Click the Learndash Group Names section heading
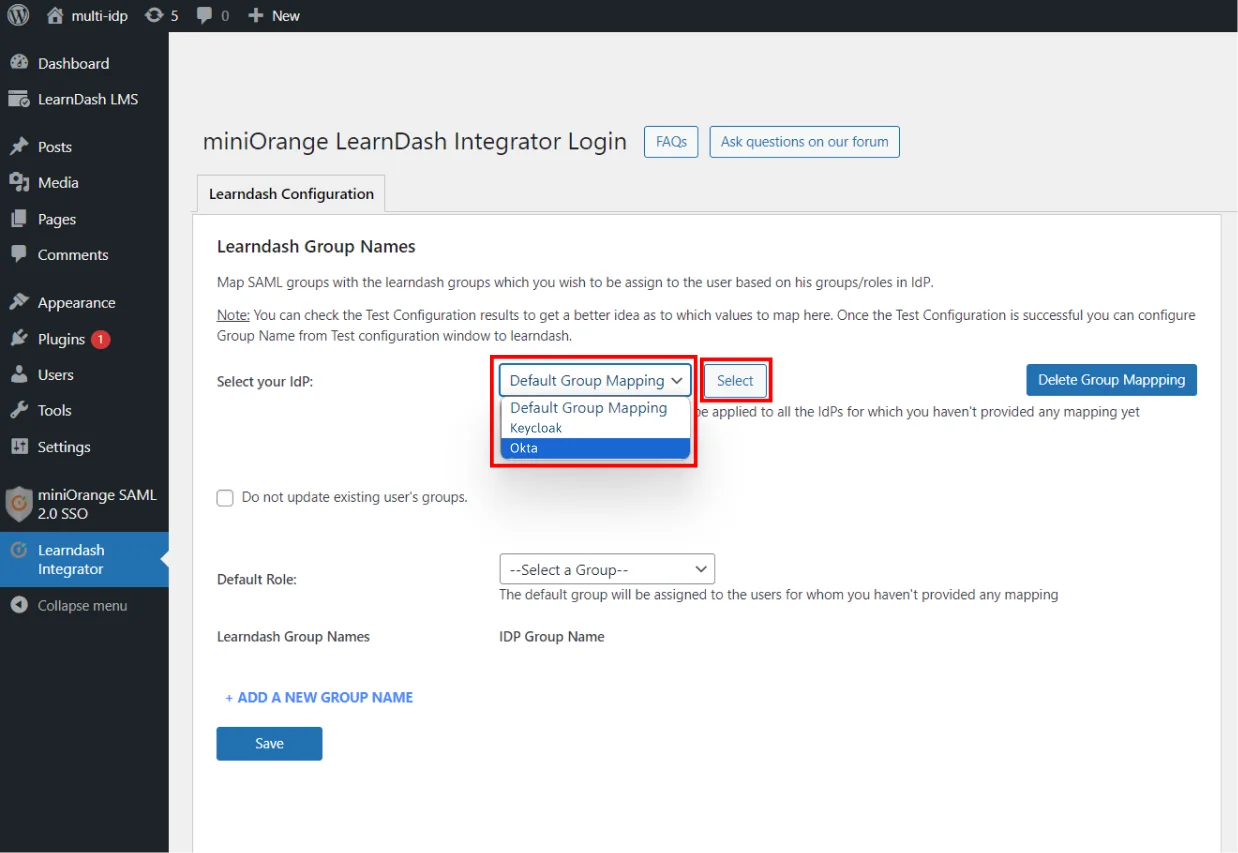 pyautogui.click(x=316, y=246)
